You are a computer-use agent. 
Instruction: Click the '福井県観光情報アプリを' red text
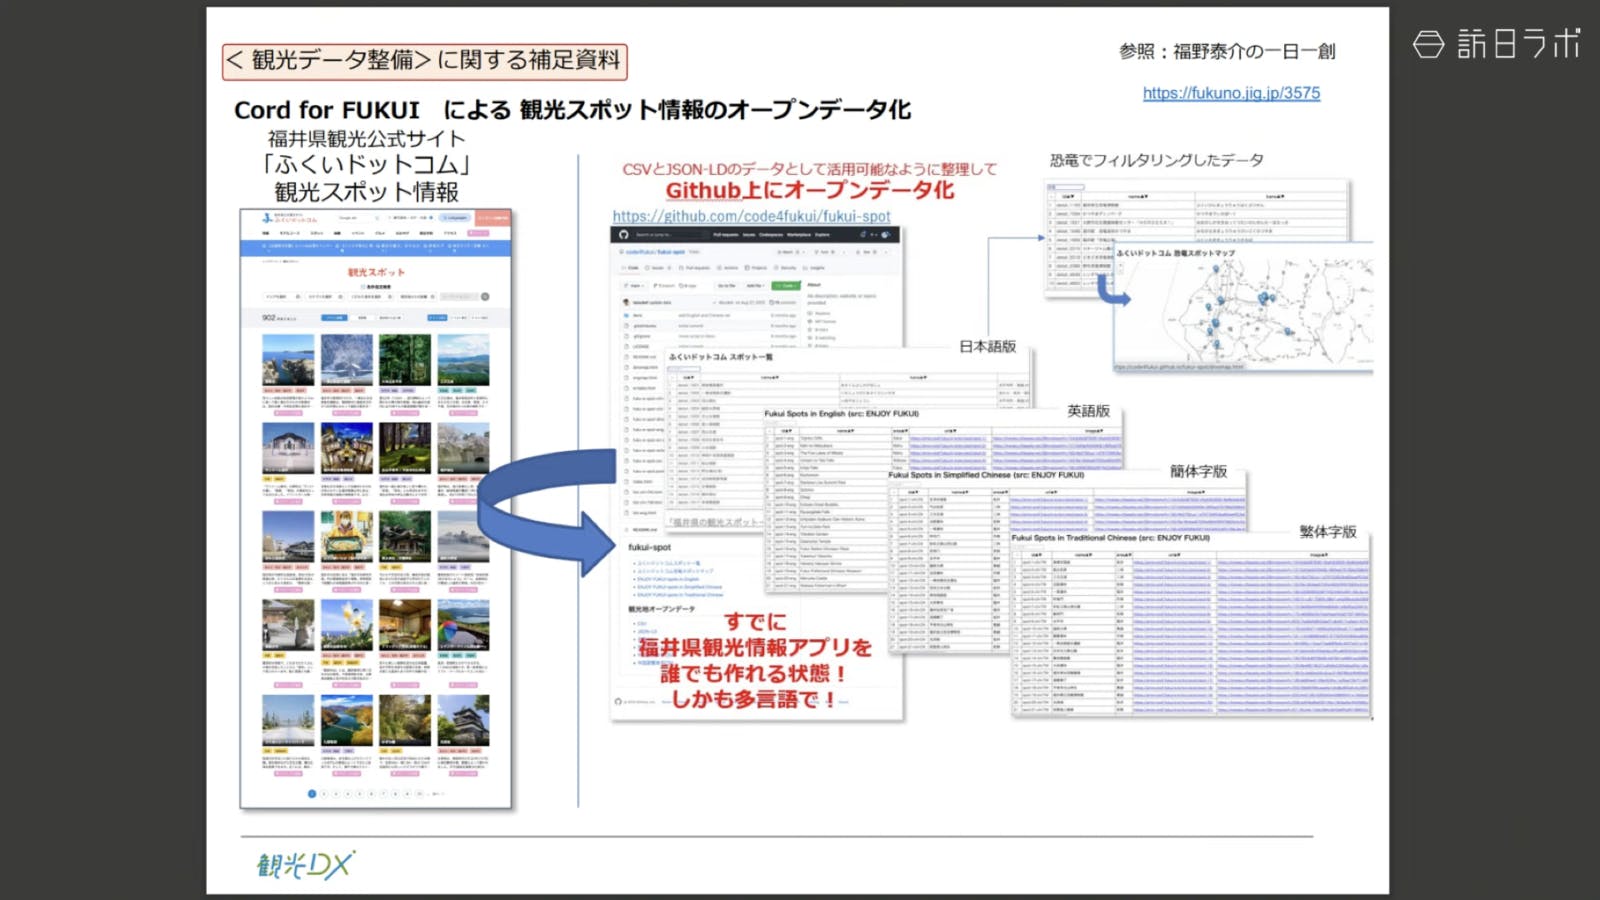click(755, 648)
